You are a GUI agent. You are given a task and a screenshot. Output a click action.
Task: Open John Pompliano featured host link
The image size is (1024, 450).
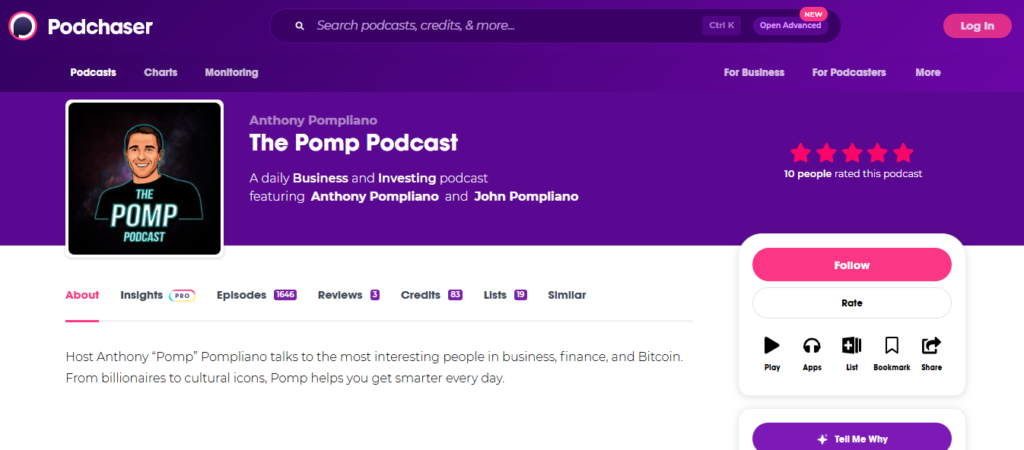click(526, 197)
